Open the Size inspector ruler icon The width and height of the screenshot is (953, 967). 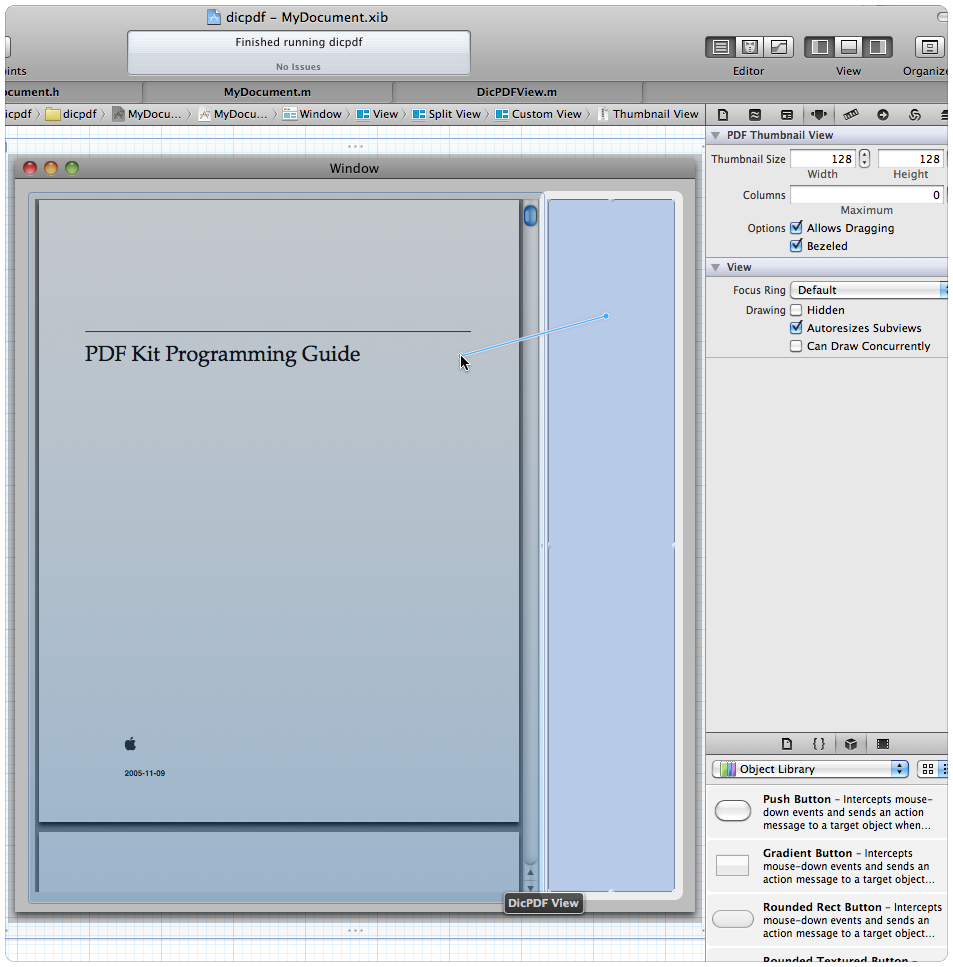click(x=852, y=114)
